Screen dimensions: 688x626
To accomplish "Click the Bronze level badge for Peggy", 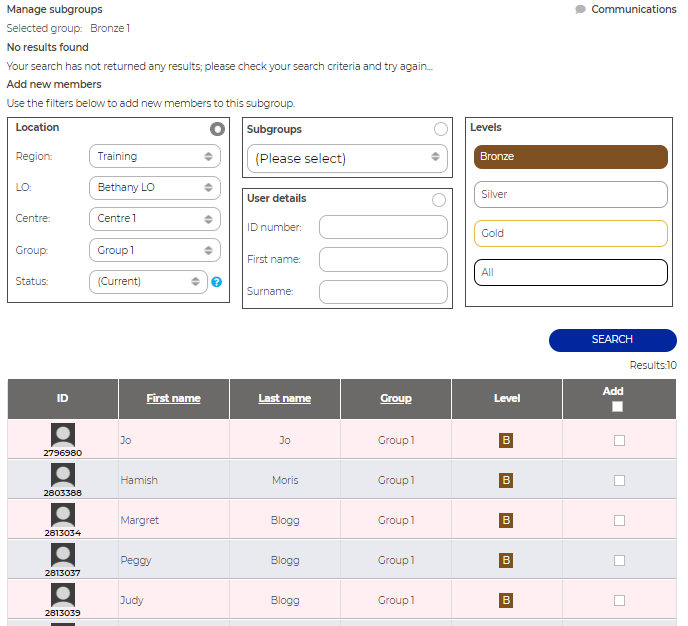I will [506, 560].
